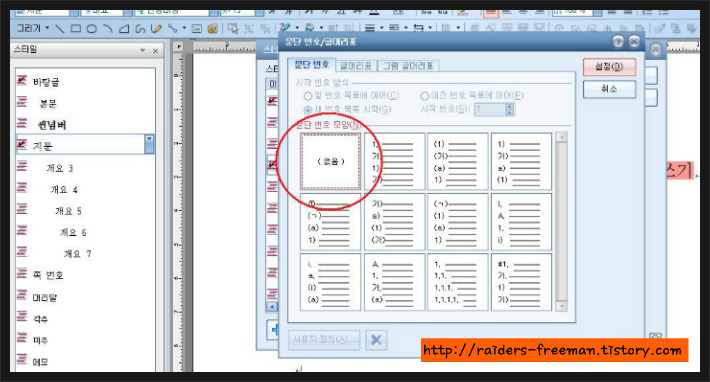The image size is (710, 382).
Task: Select the arc drawing tool
Action: tap(108, 29)
